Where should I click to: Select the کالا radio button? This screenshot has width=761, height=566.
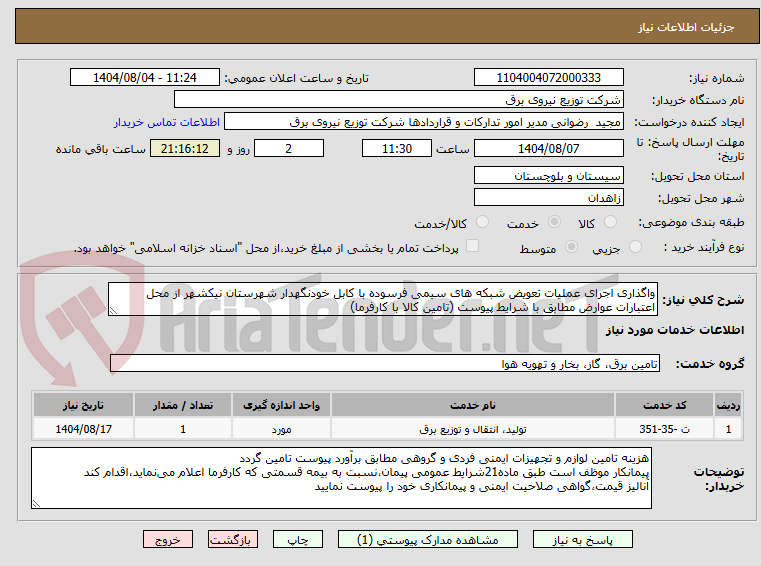(x=610, y=222)
